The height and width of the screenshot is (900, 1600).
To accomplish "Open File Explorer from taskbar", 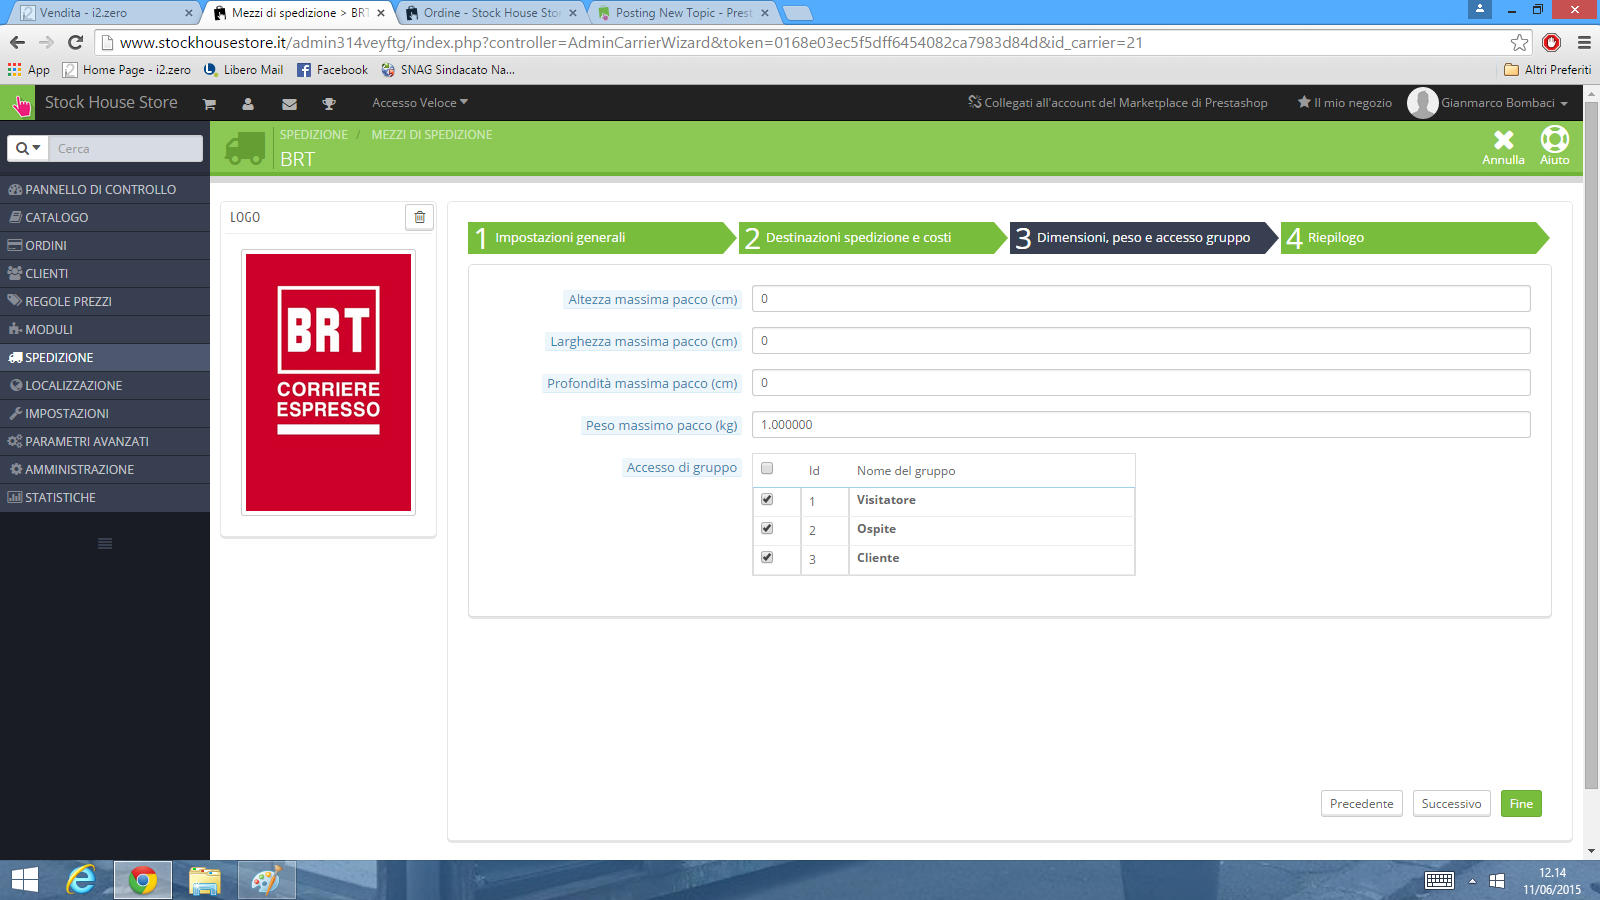I will coord(205,880).
